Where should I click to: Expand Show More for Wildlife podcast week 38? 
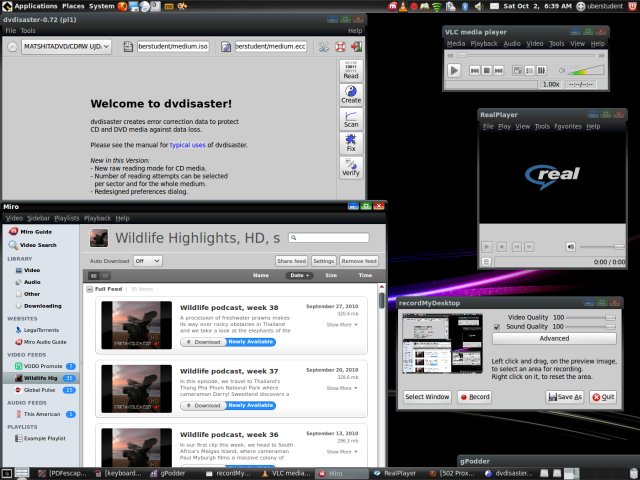[x=340, y=324]
